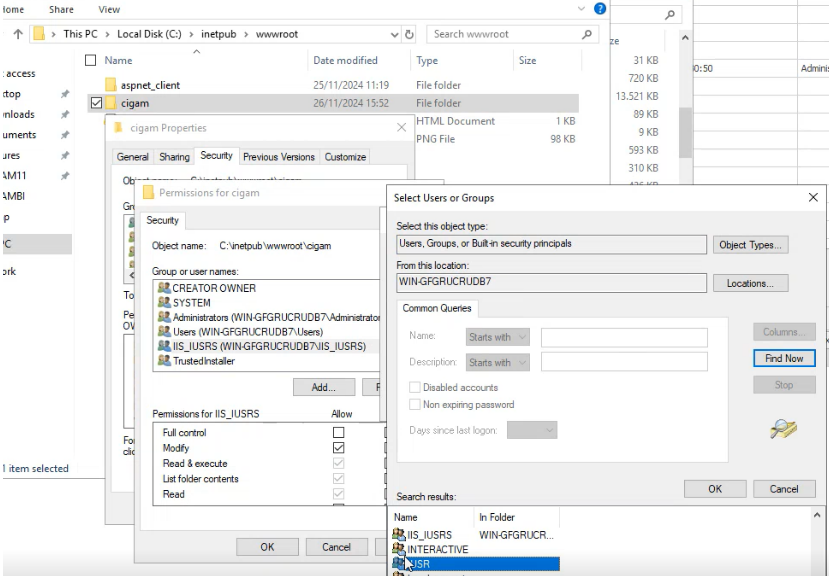Click IIS_IUSRS icon in Group or user names

click(164, 346)
